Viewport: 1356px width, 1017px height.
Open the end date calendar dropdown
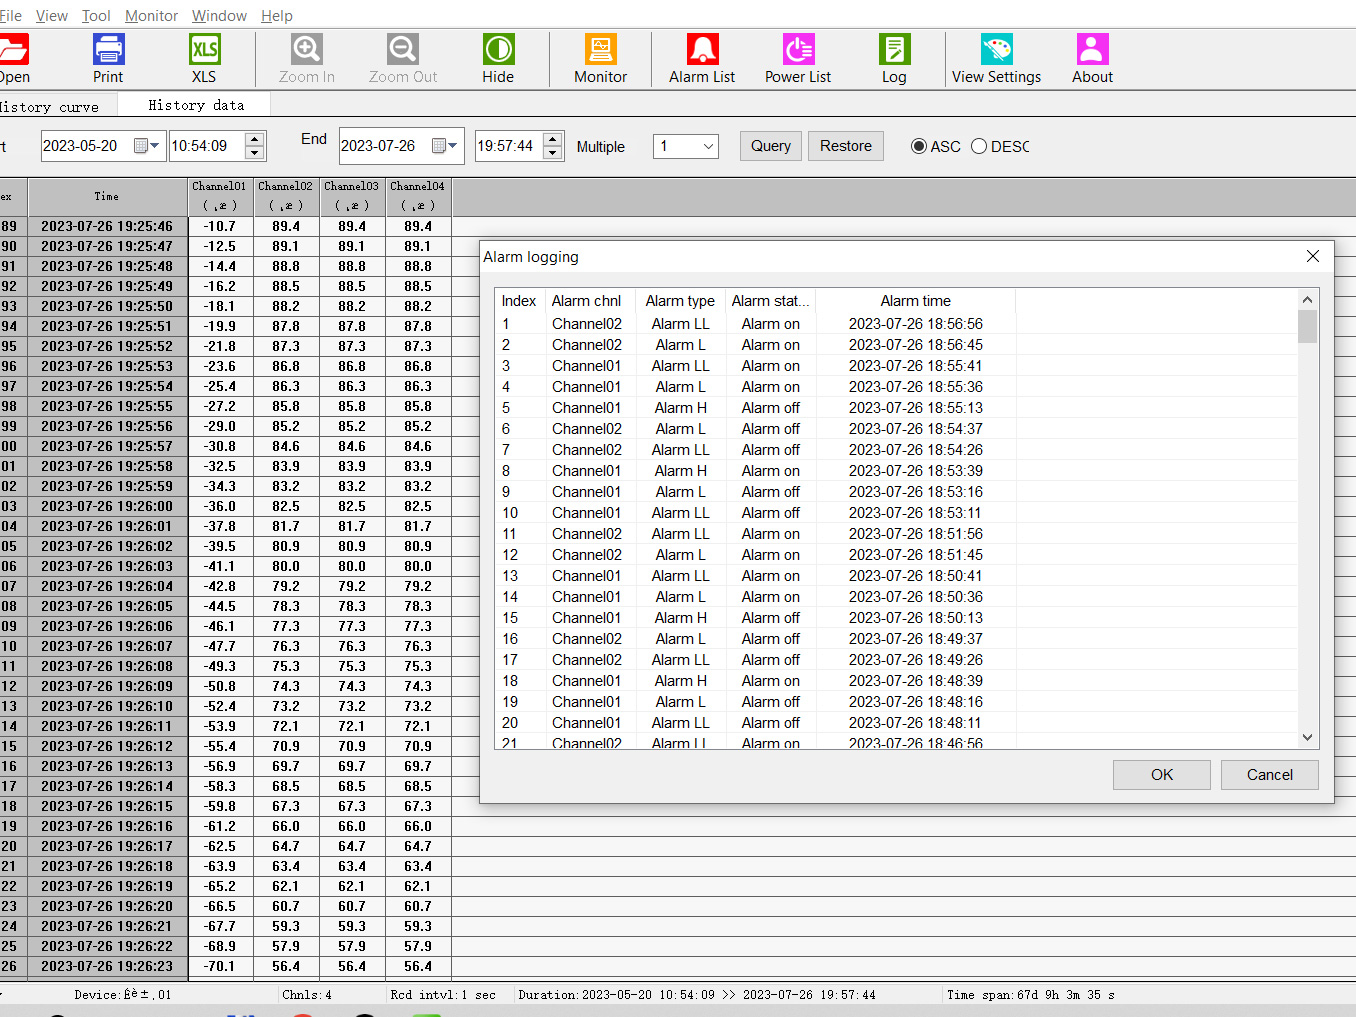click(x=445, y=146)
